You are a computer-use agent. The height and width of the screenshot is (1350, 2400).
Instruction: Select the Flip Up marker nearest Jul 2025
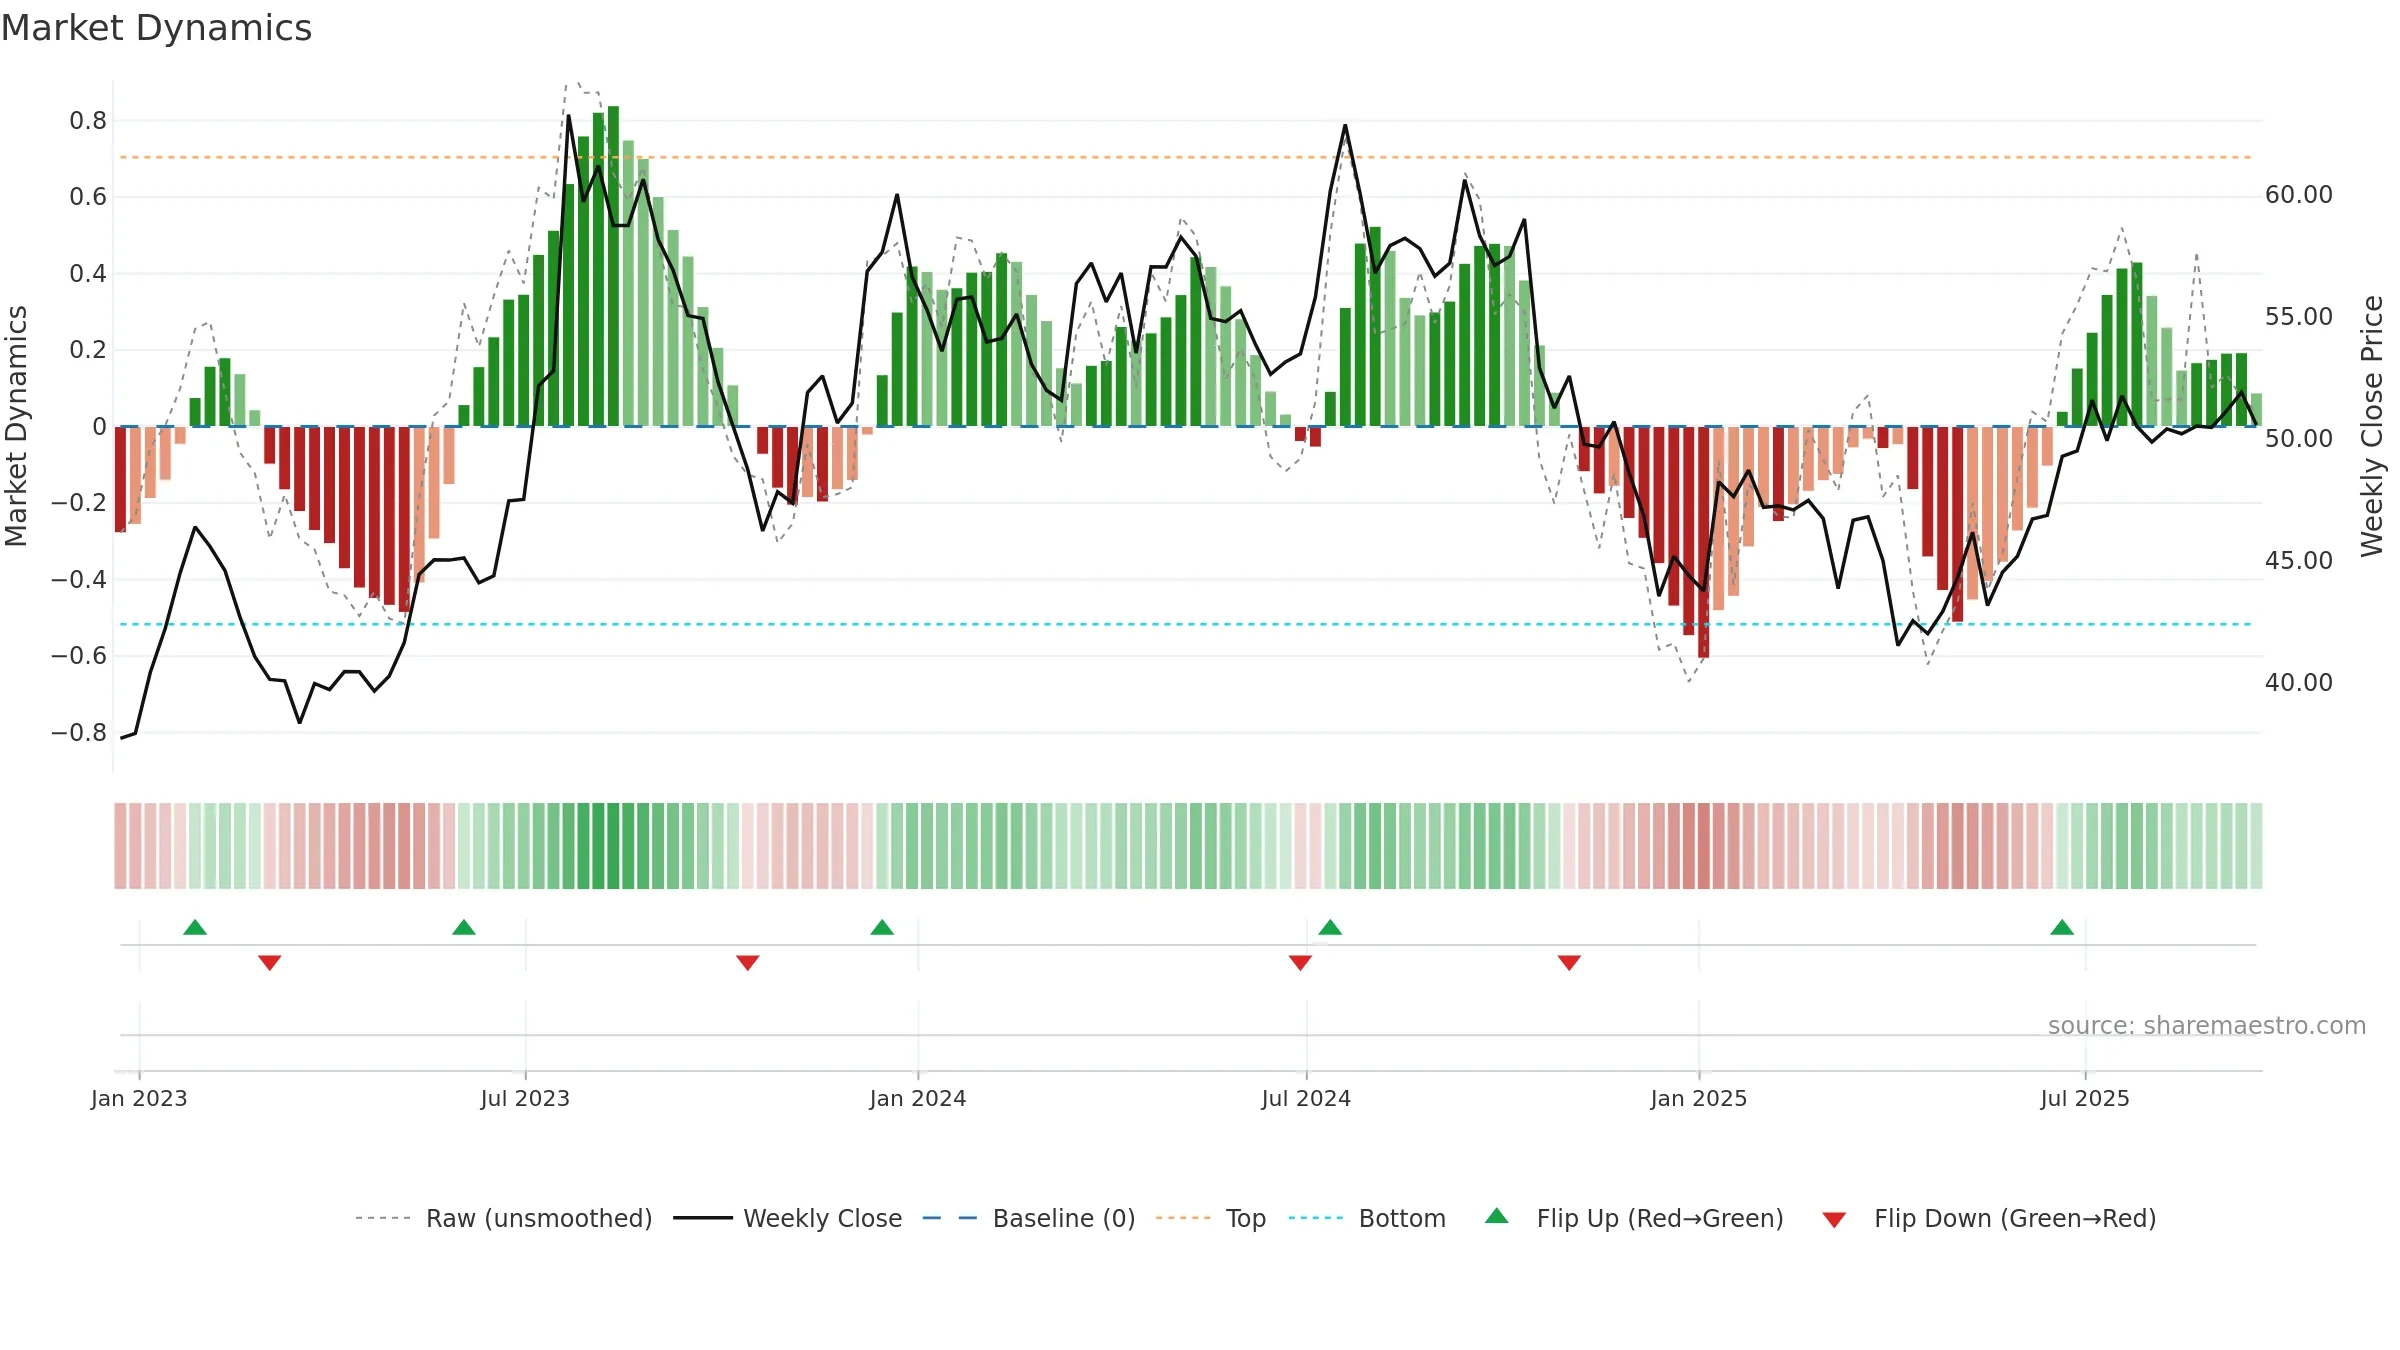point(2062,927)
